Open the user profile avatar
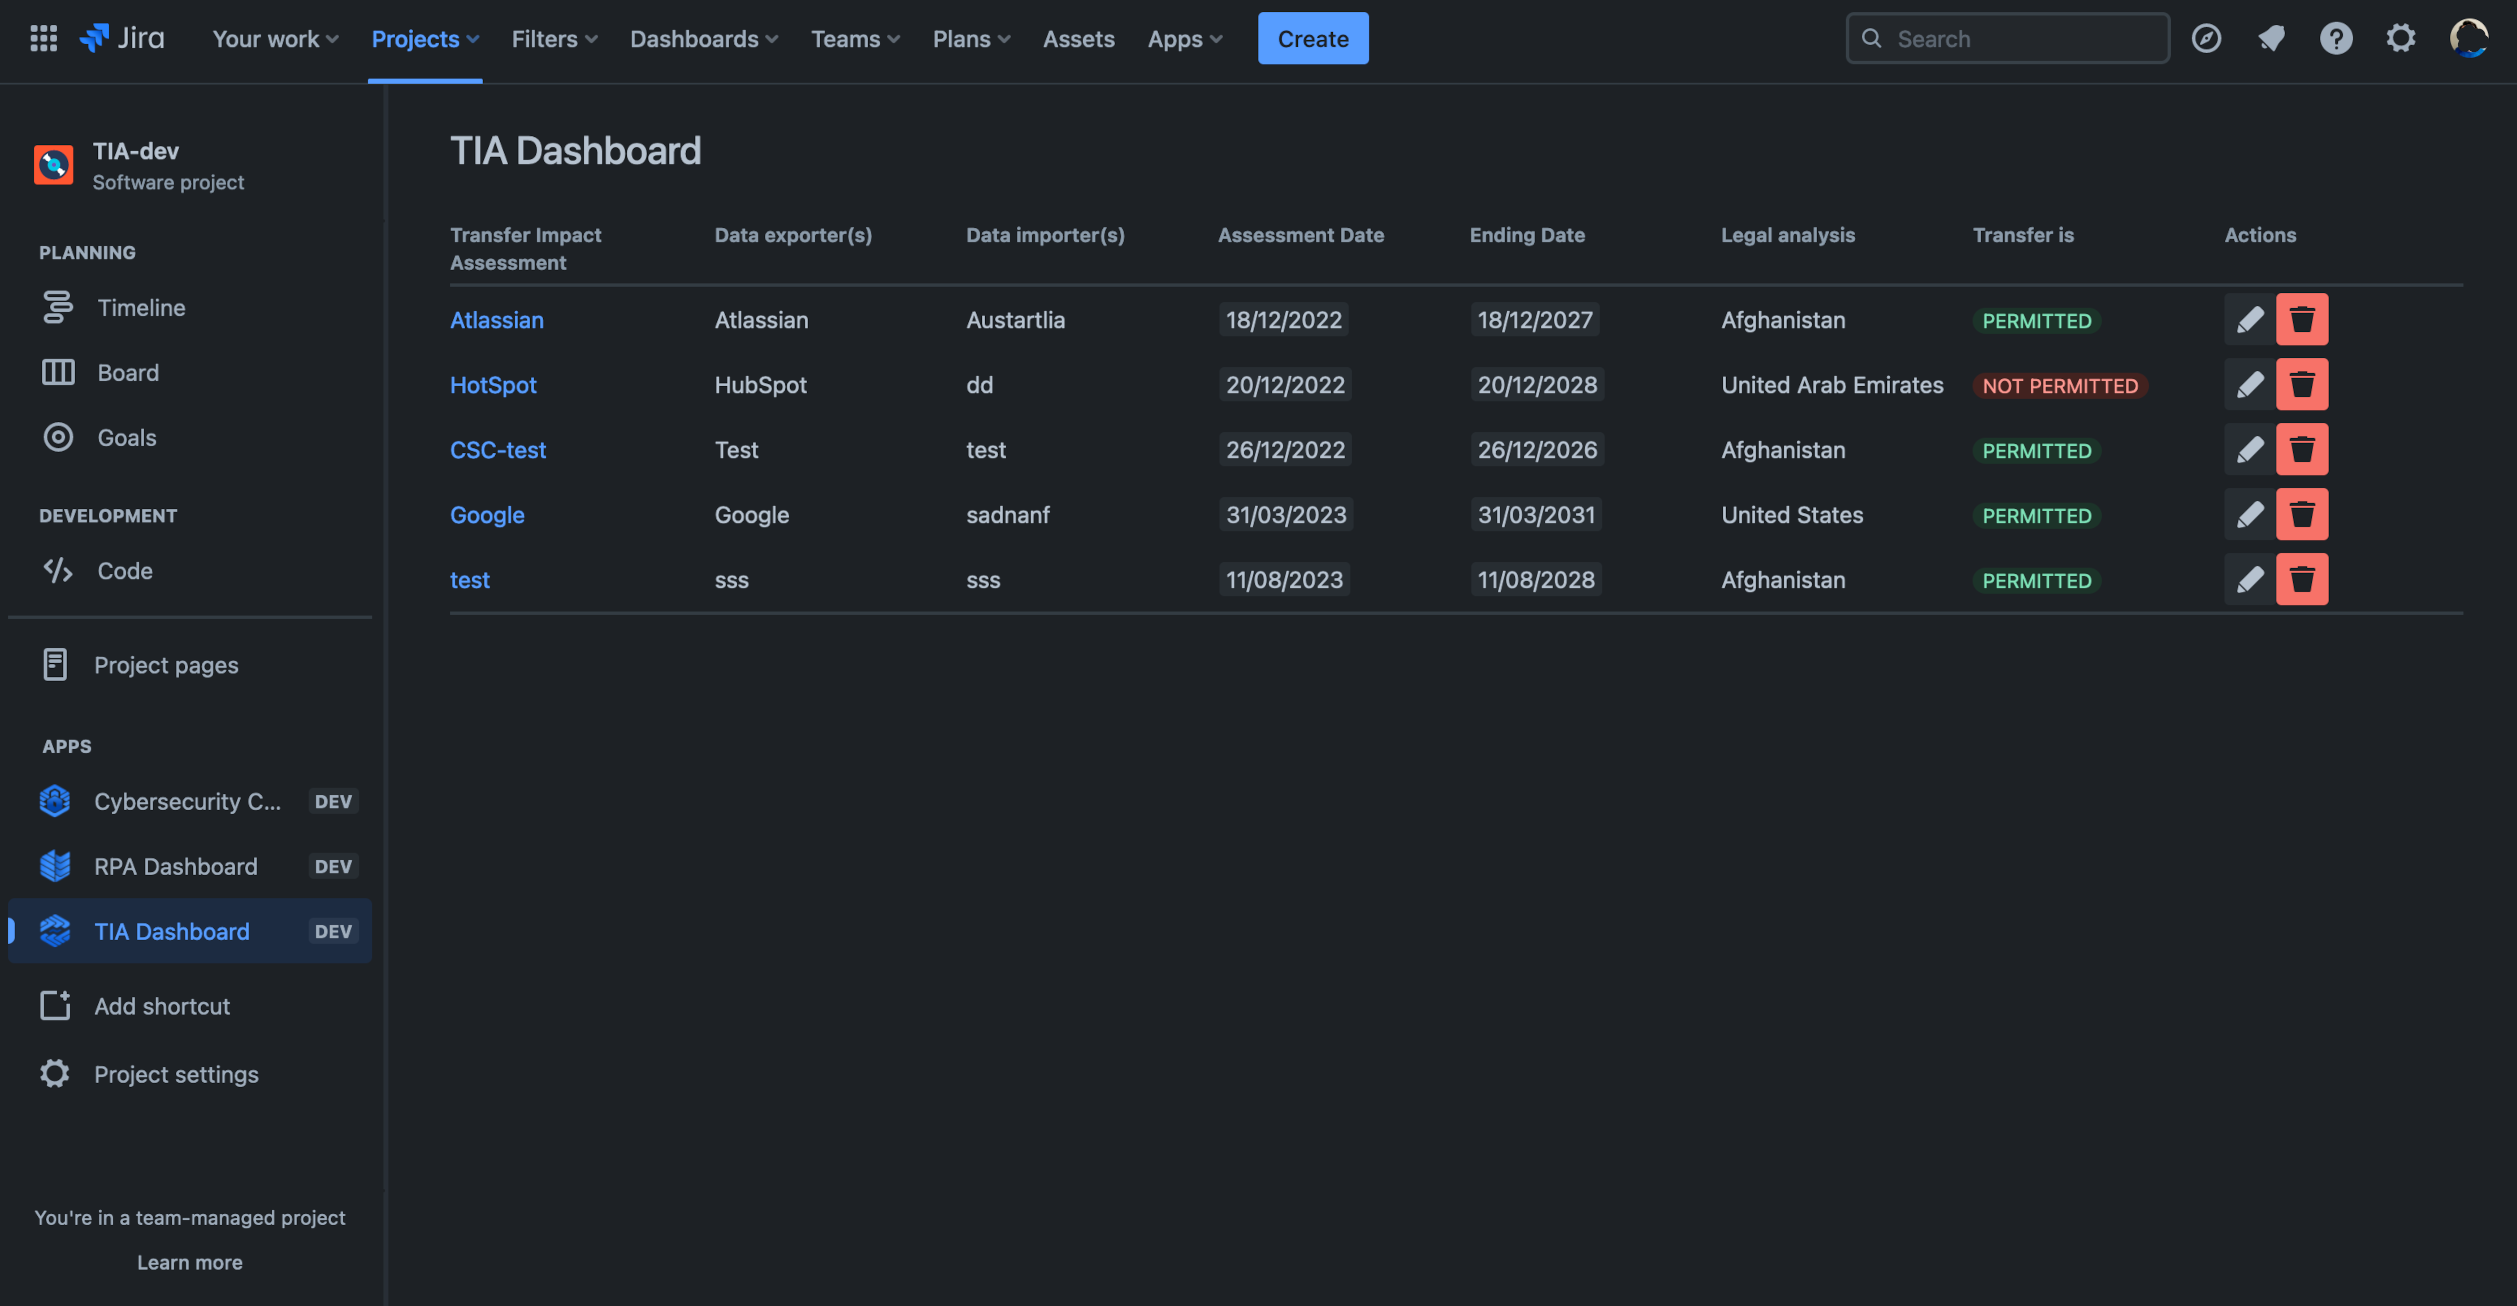2517x1306 pixels. point(2469,38)
